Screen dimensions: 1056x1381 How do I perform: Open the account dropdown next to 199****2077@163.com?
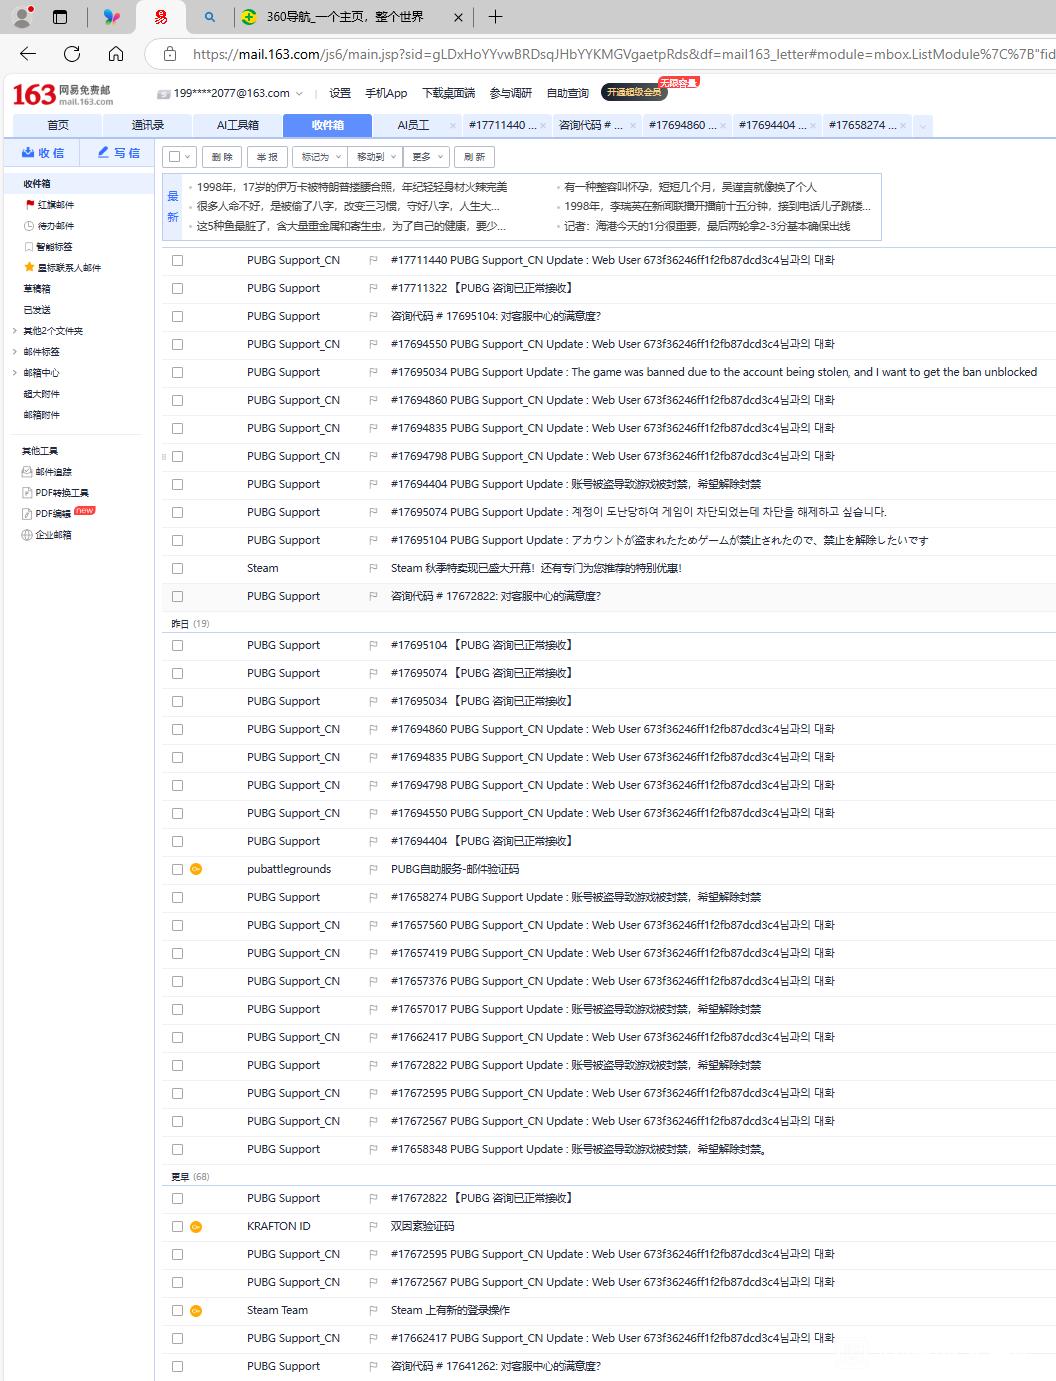click(298, 93)
